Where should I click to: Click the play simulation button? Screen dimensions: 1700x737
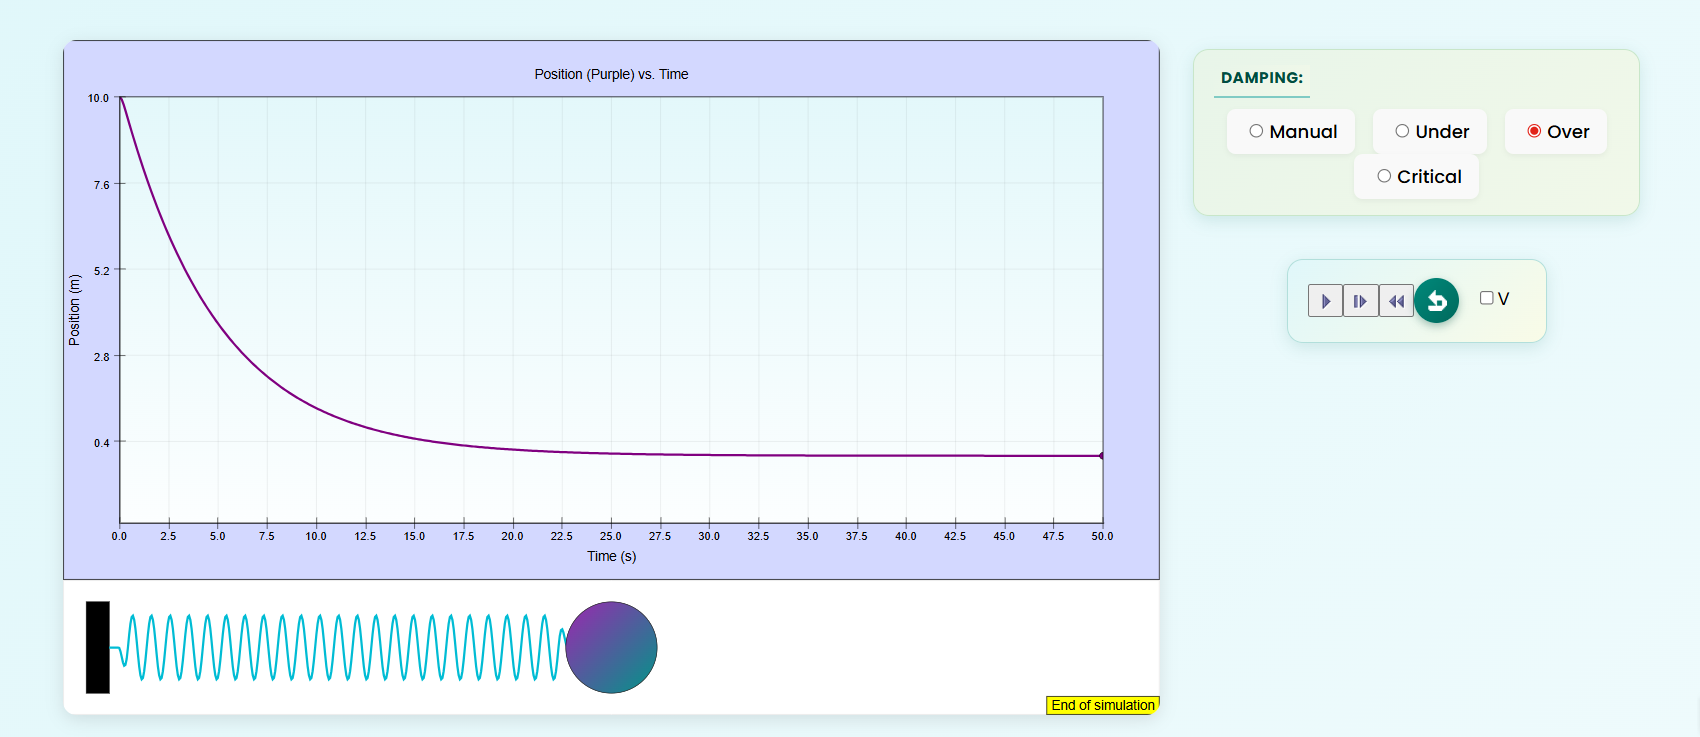[x=1325, y=301]
